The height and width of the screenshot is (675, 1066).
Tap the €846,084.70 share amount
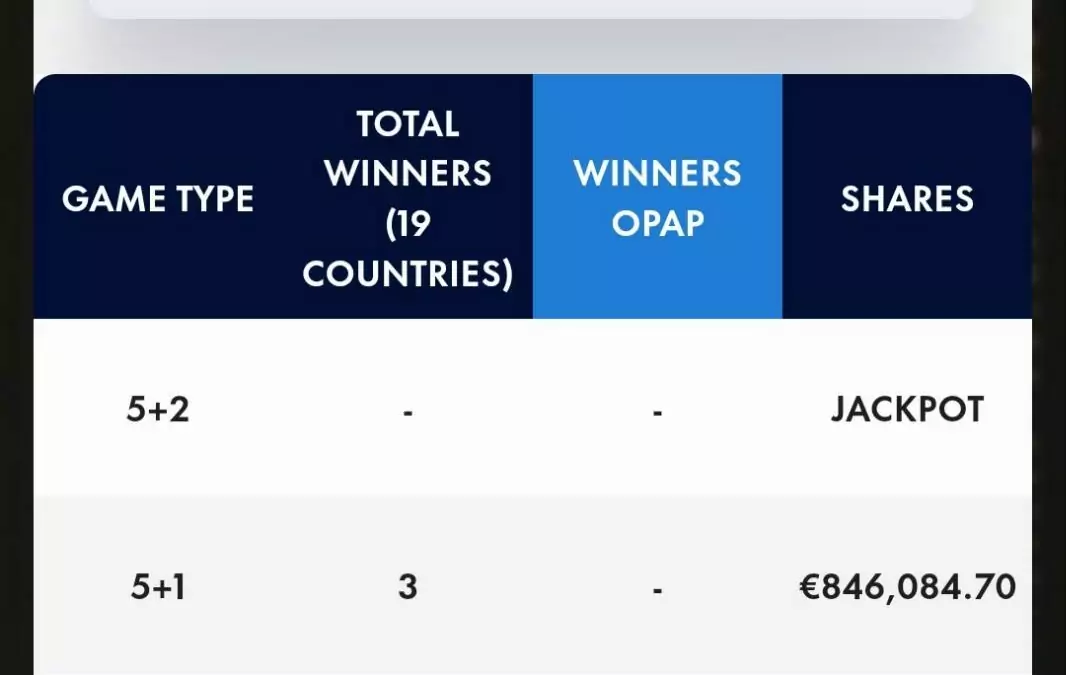click(907, 587)
